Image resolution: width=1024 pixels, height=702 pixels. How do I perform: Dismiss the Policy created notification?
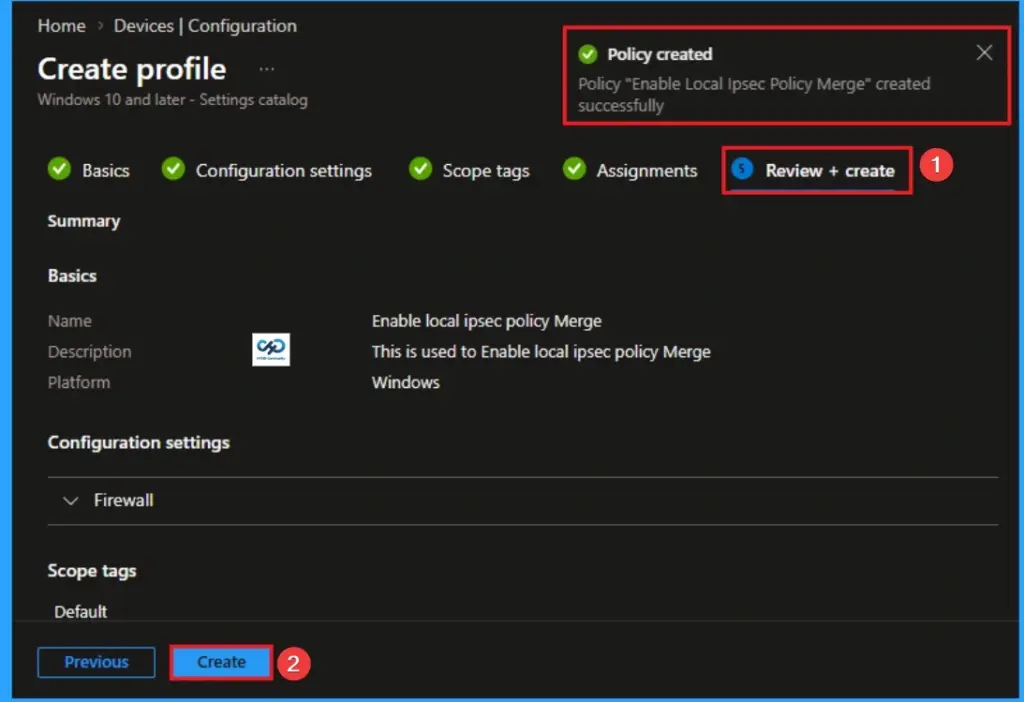[984, 52]
